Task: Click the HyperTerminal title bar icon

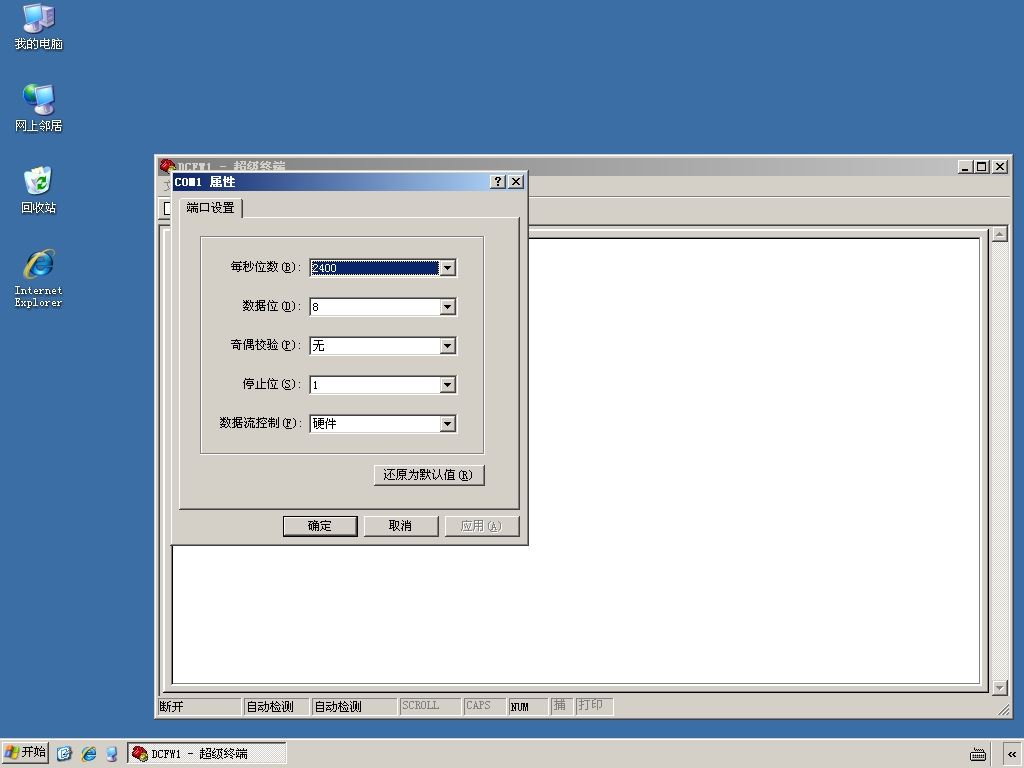Action: coord(167,166)
